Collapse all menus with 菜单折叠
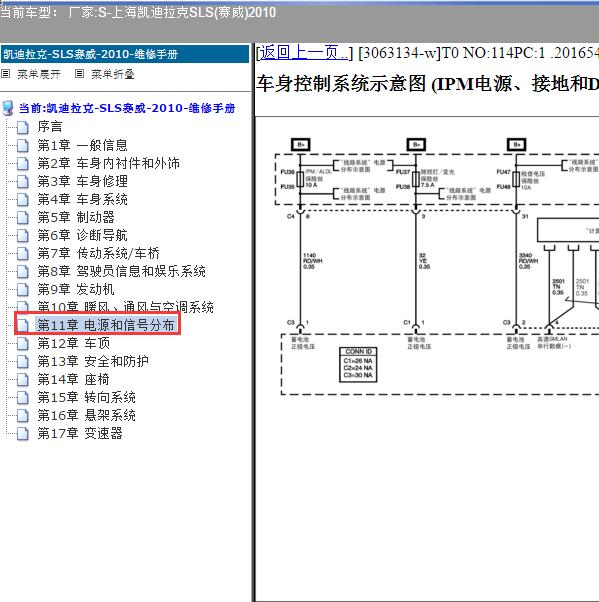 [x=113, y=74]
